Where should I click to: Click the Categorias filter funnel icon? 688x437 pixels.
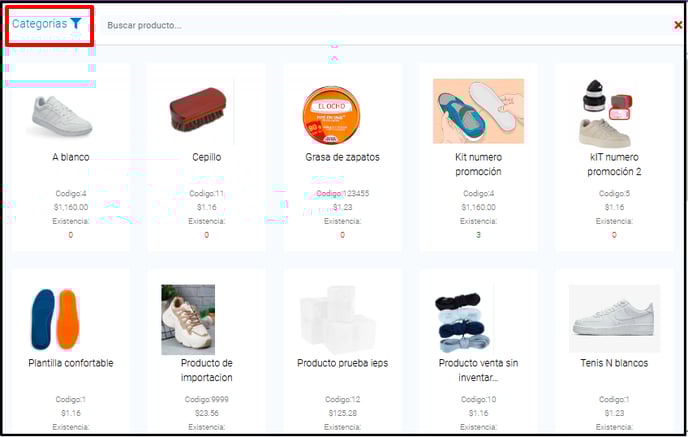tap(76, 23)
